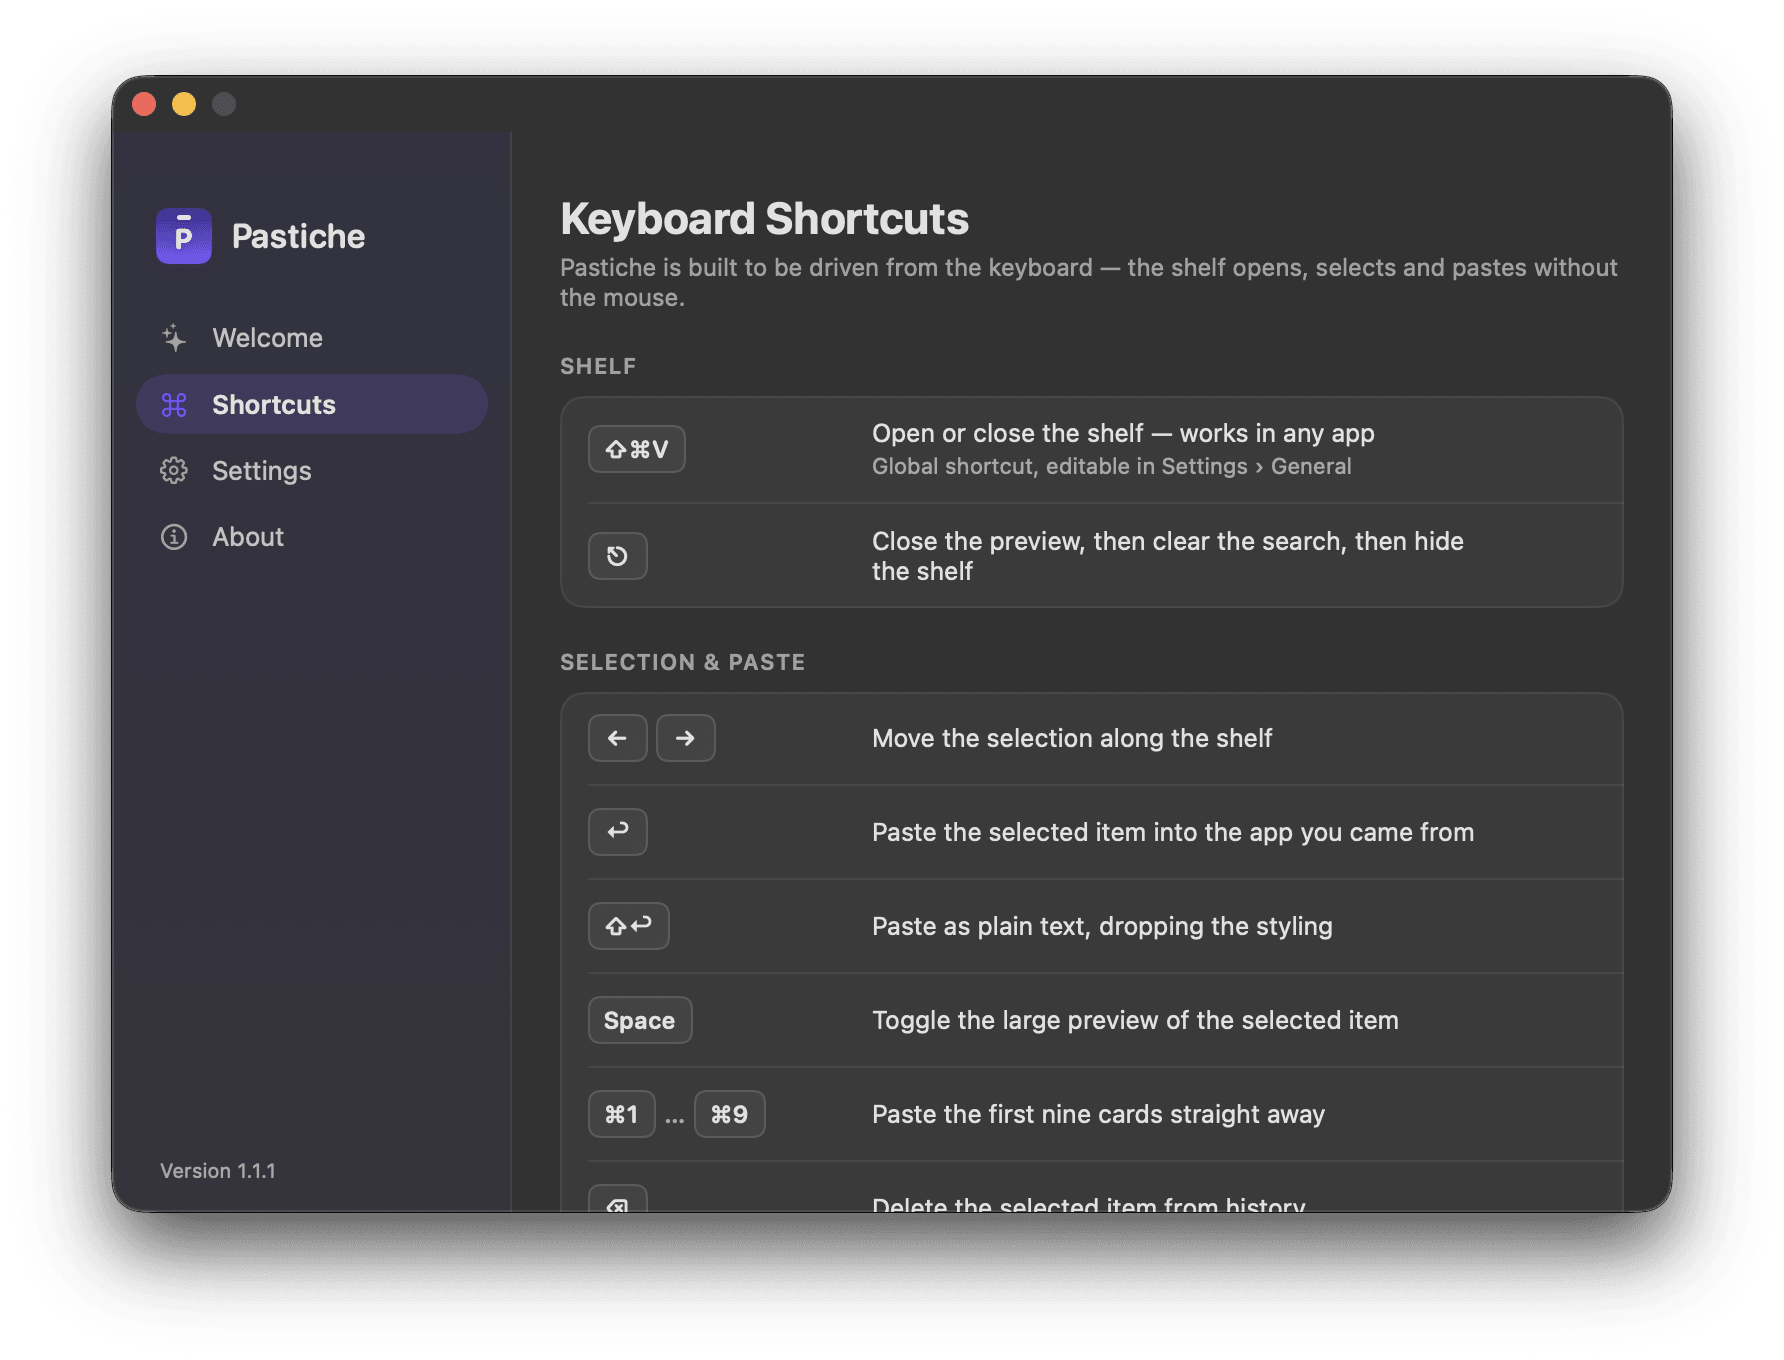
Task: Click the escape keycap for closing preview
Action: tap(618, 556)
